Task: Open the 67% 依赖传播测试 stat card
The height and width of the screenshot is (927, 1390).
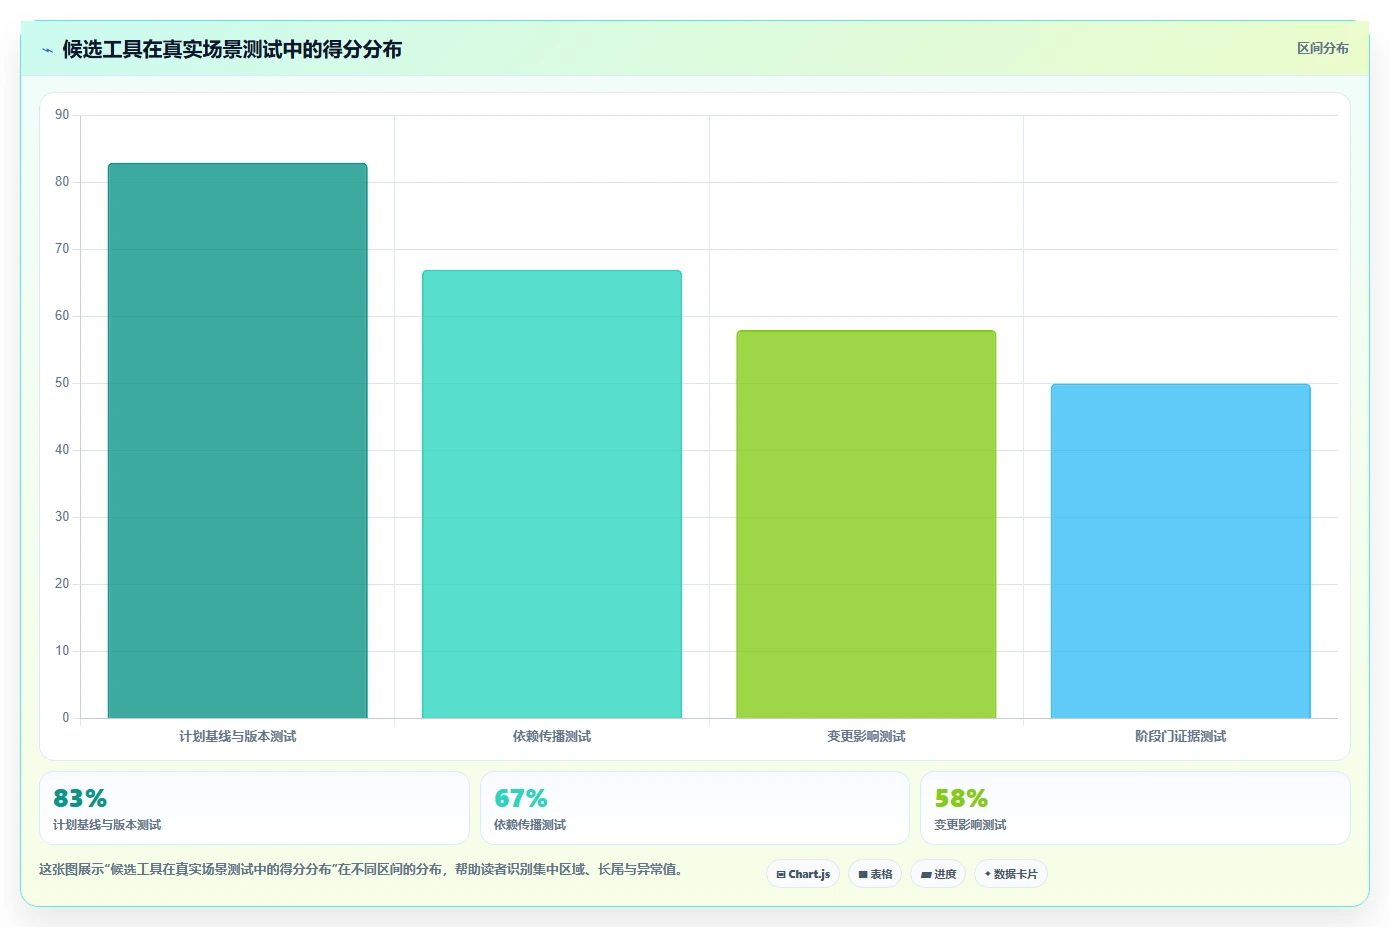Action: [695, 808]
